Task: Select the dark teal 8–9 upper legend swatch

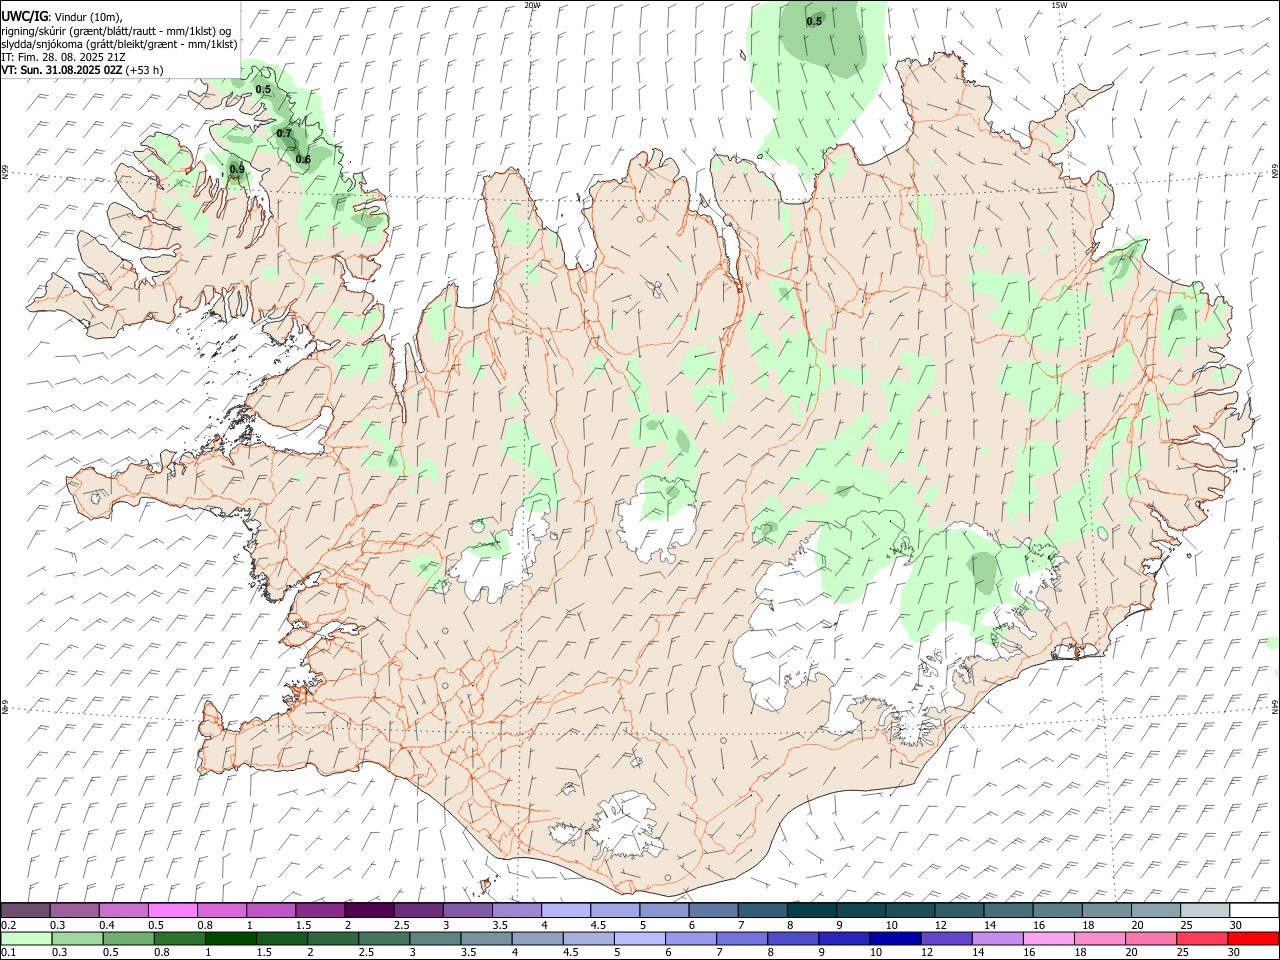Action: coord(812,910)
